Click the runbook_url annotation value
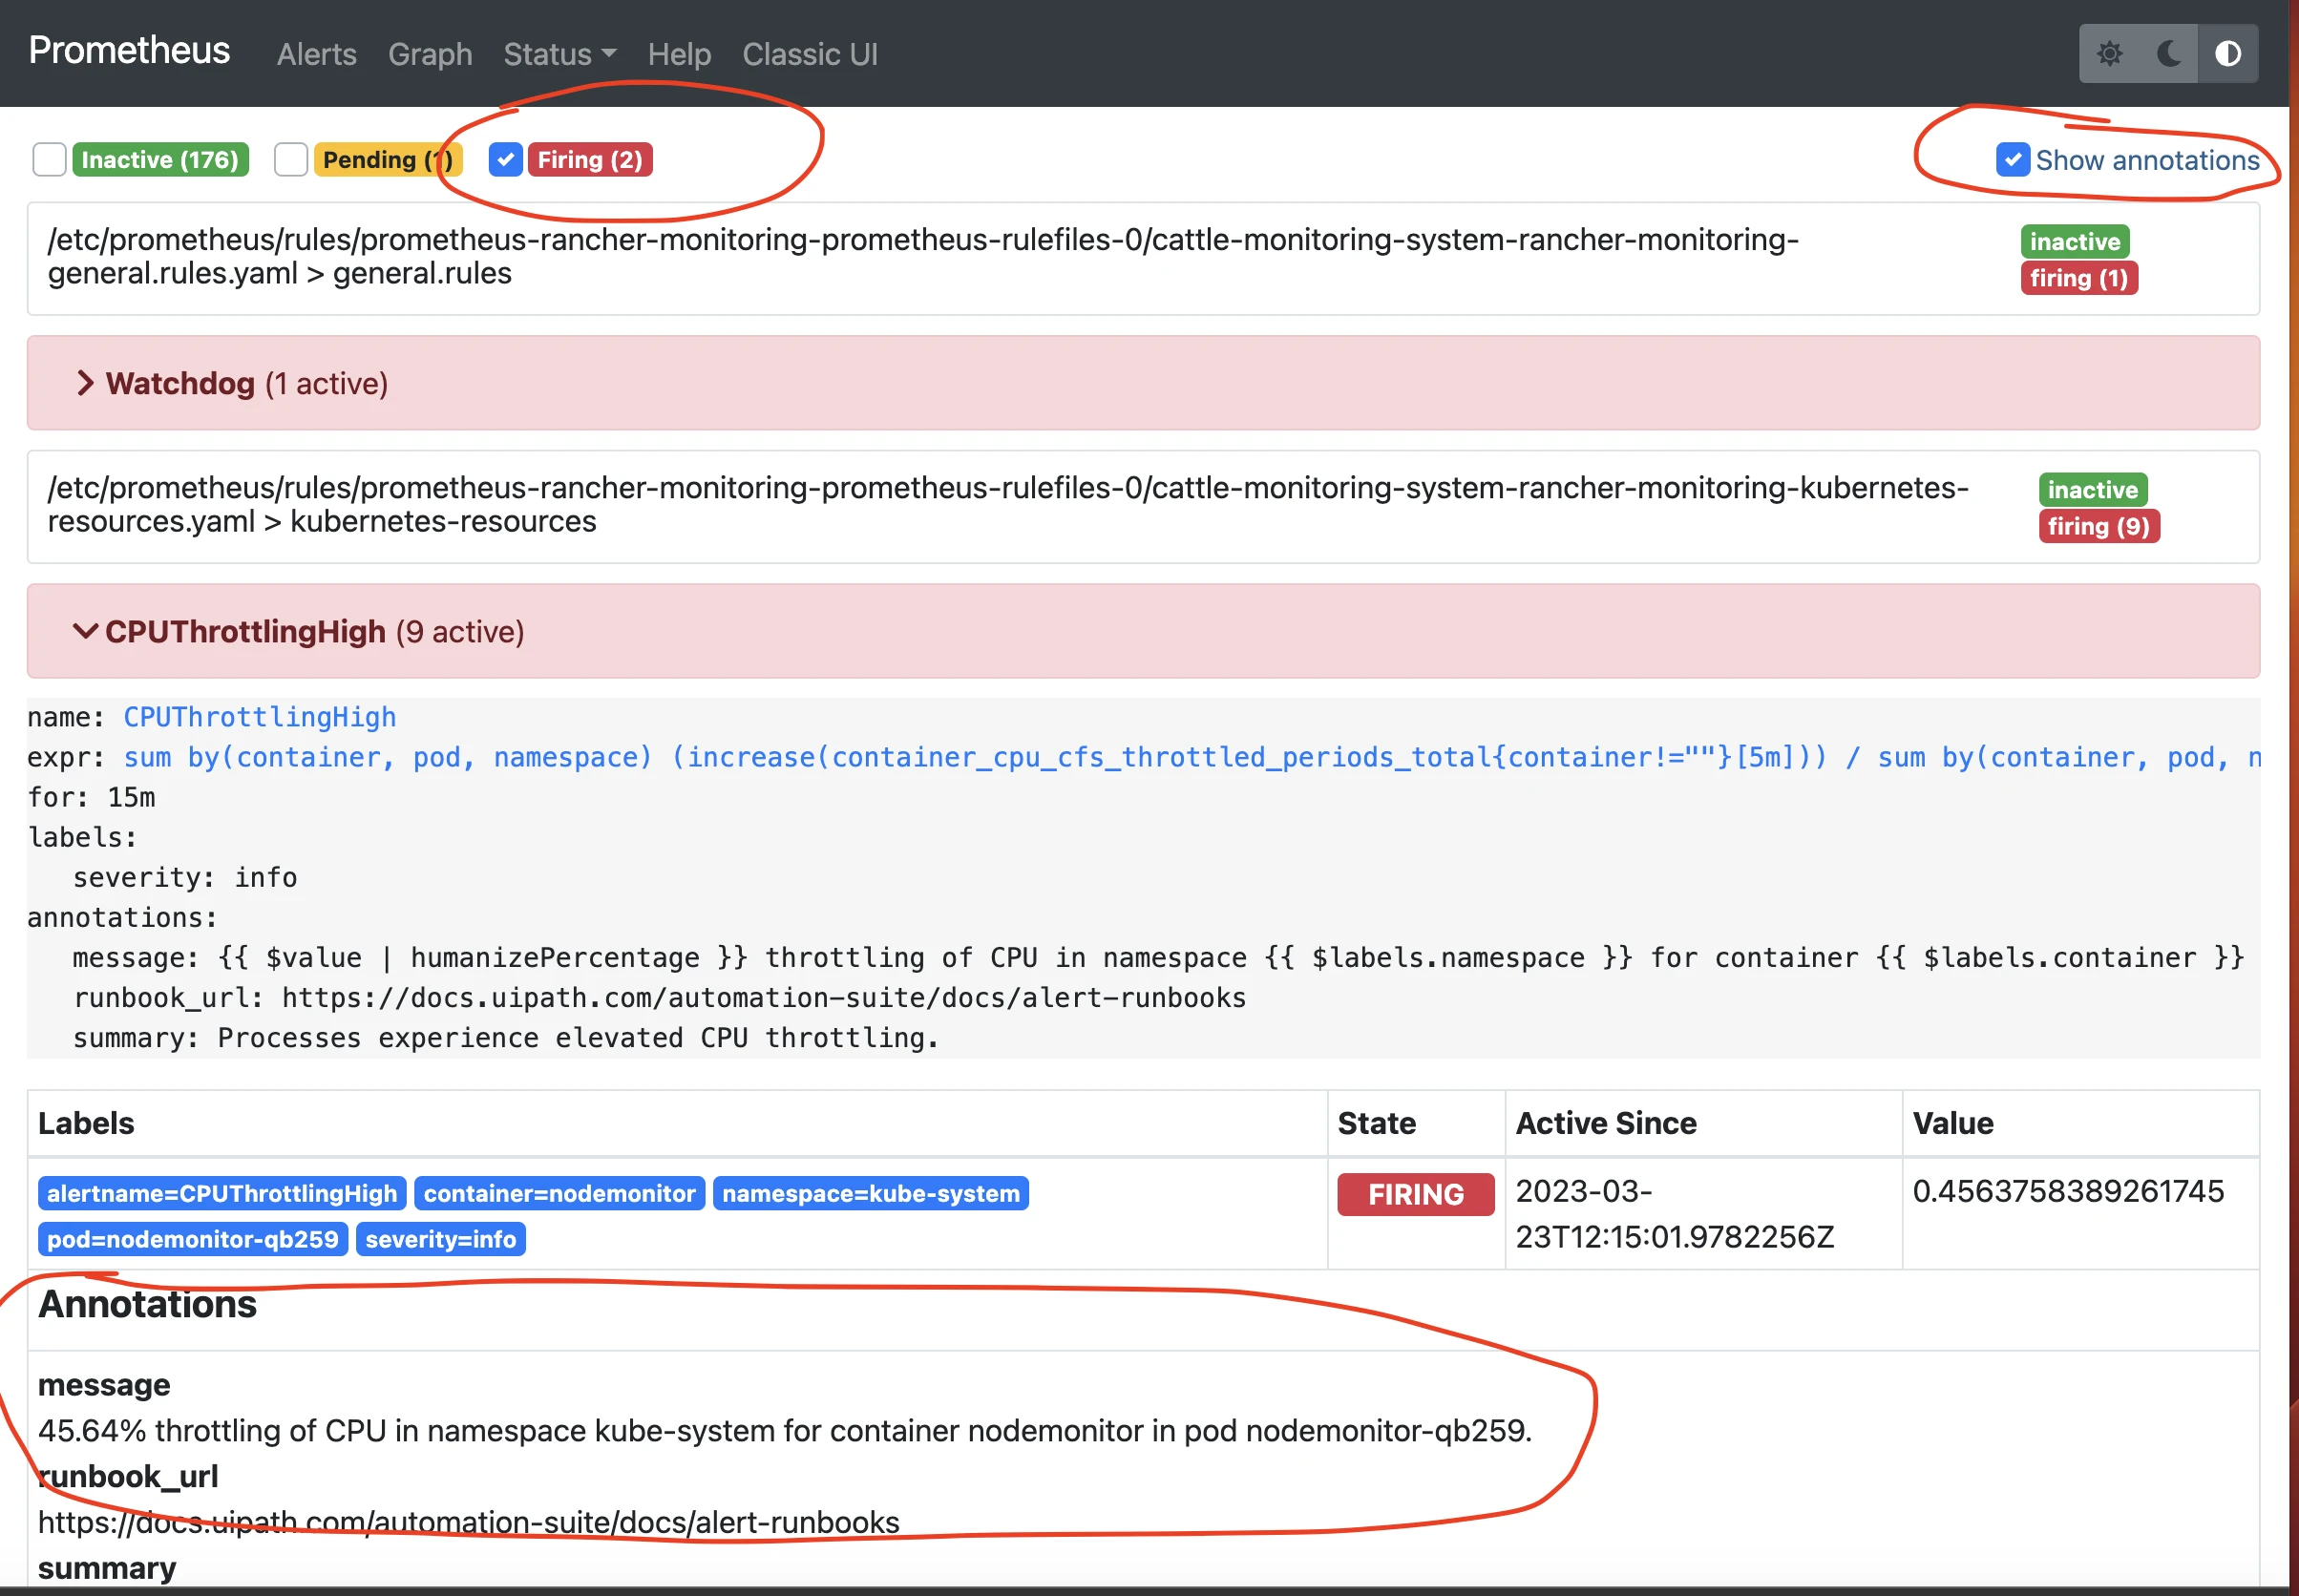Viewport: 2299px width, 1596px height. click(469, 1522)
